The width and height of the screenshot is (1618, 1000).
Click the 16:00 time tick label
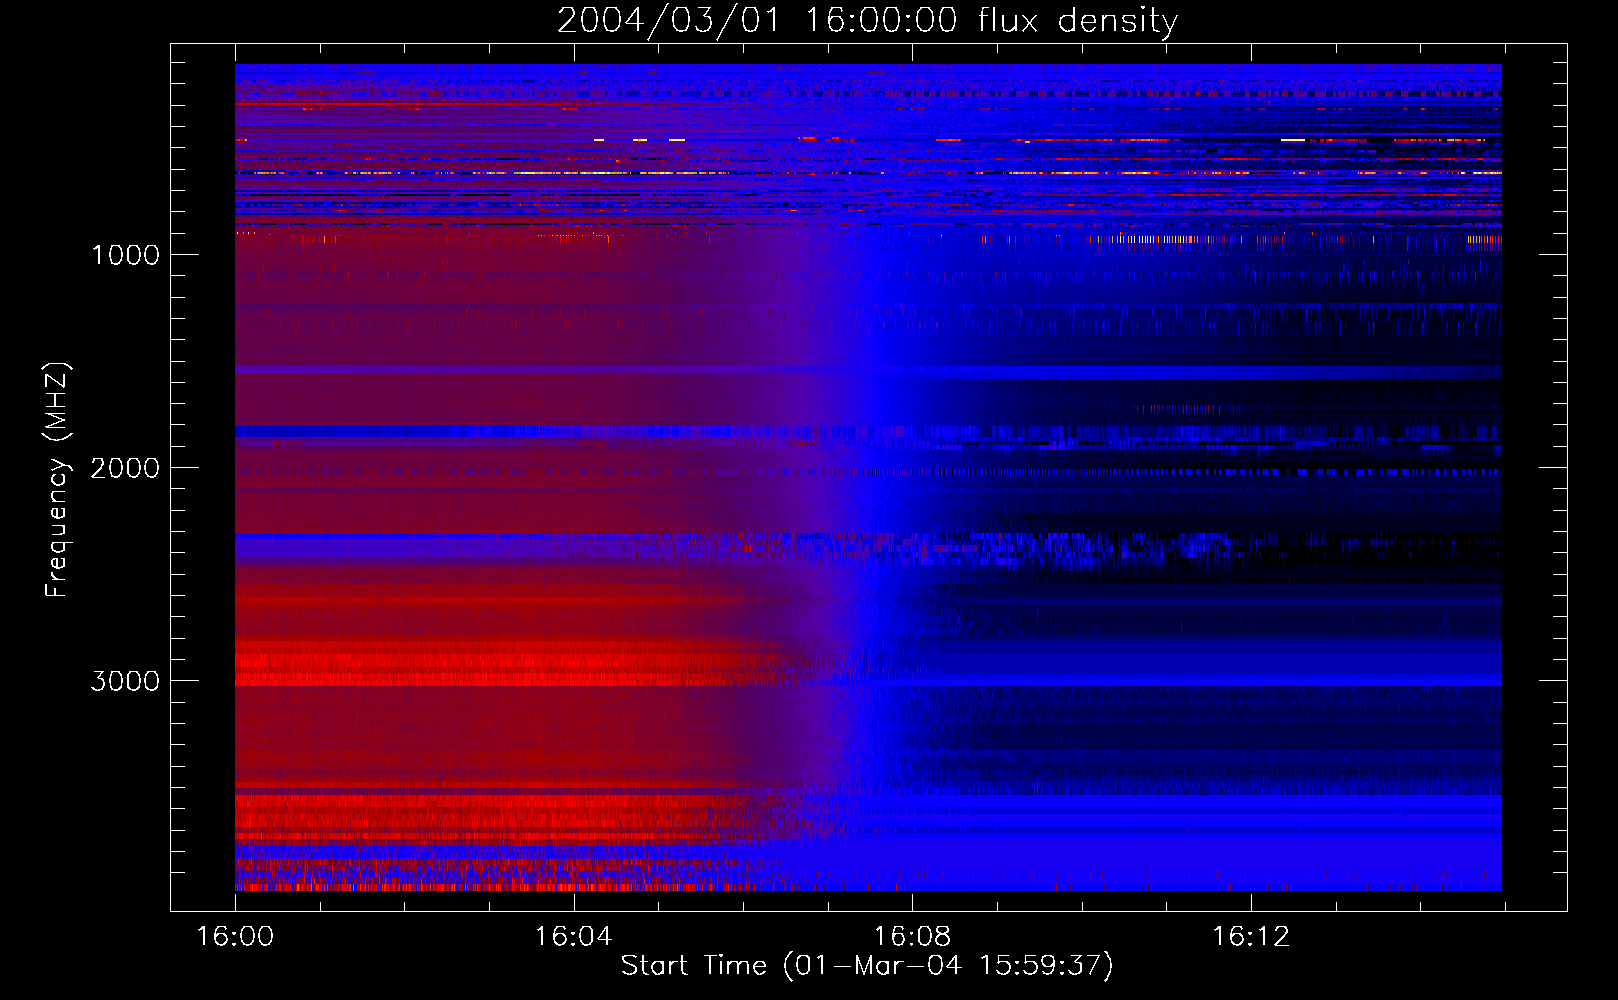(235, 937)
